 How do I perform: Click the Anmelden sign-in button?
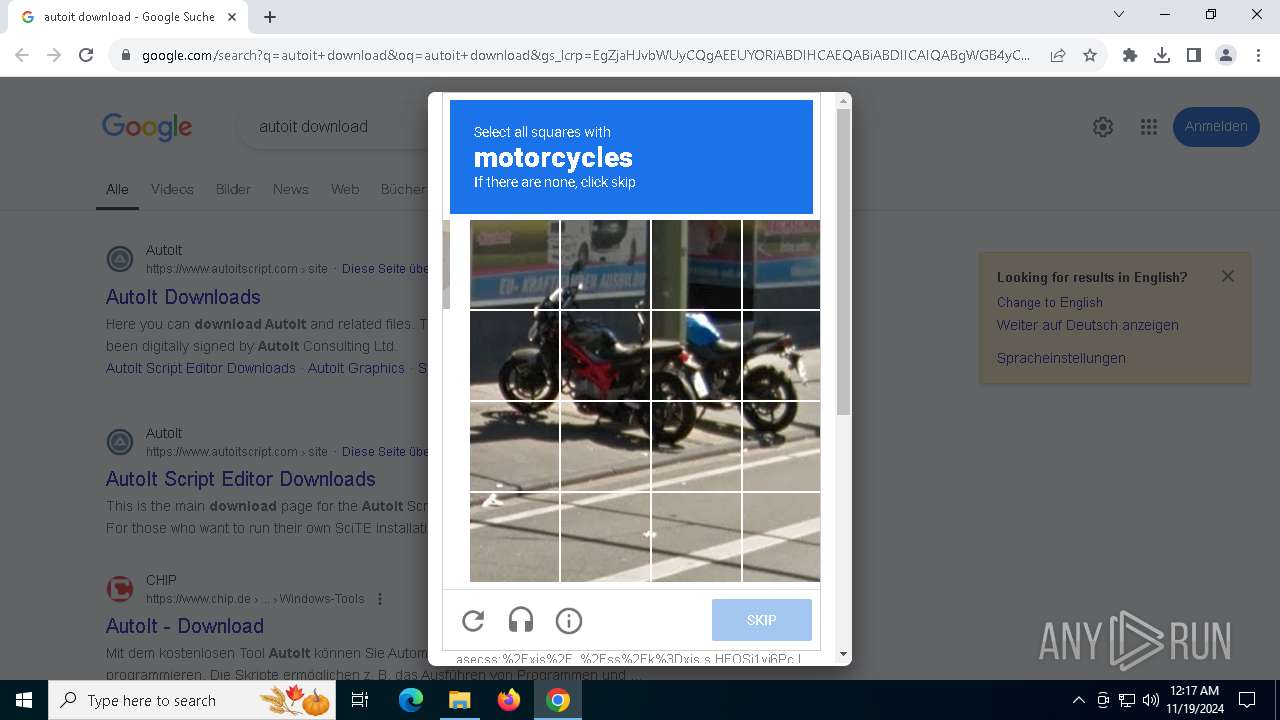tap(1216, 127)
